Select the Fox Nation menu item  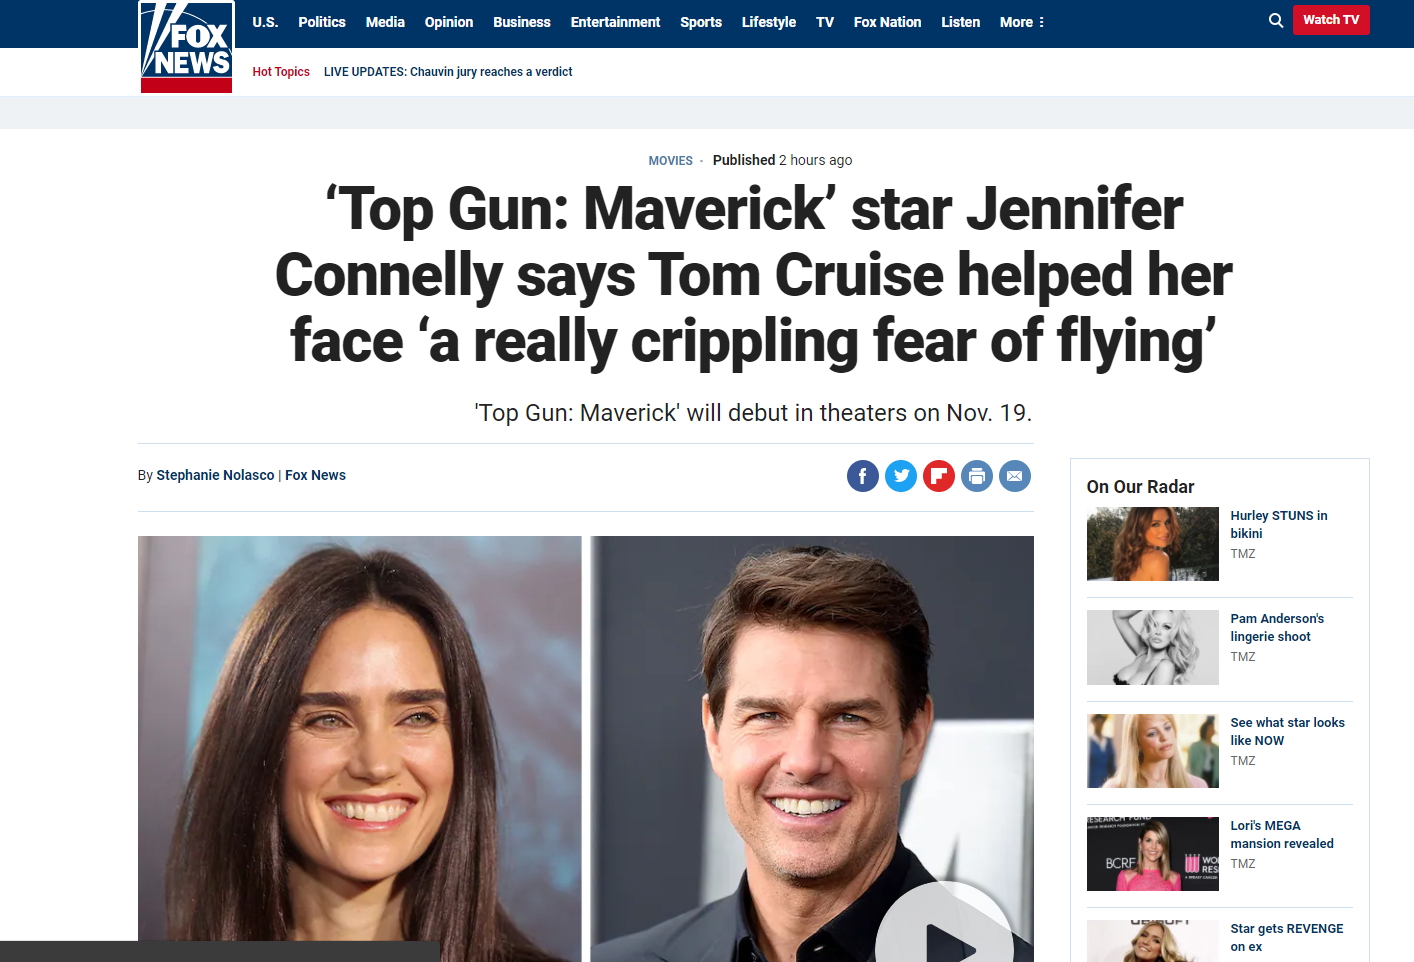(887, 22)
